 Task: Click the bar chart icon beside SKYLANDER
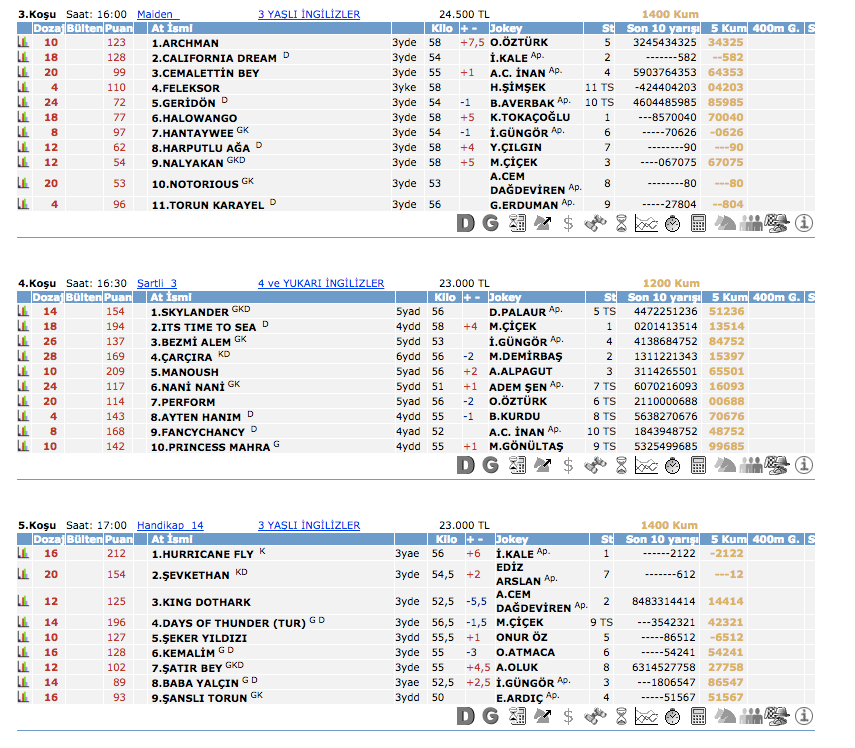coord(23,312)
